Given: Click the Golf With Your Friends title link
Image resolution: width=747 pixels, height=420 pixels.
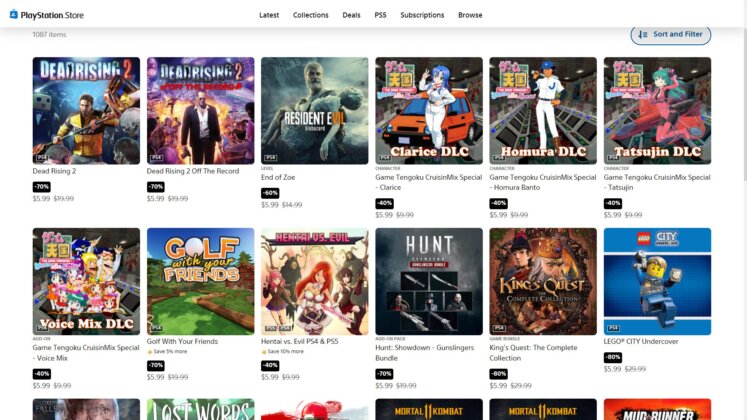Looking at the screenshot, I should pyautogui.click(x=182, y=341).
